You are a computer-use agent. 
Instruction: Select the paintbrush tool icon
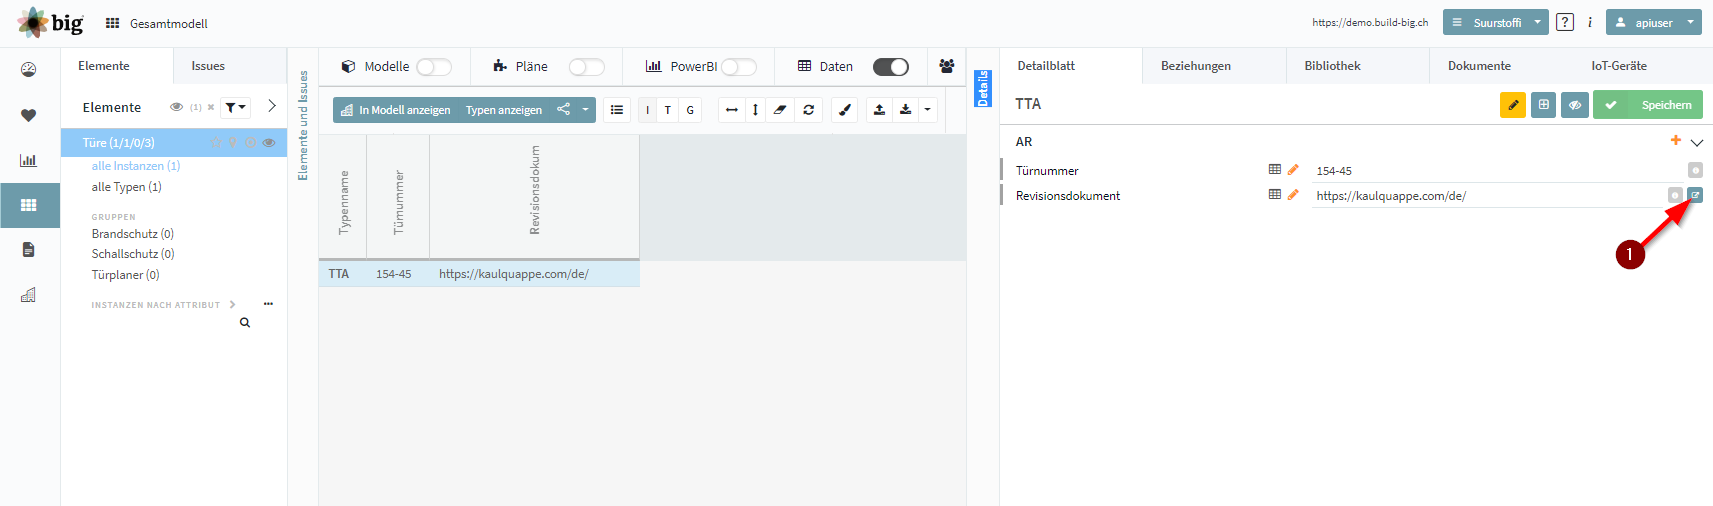point(845,110)
